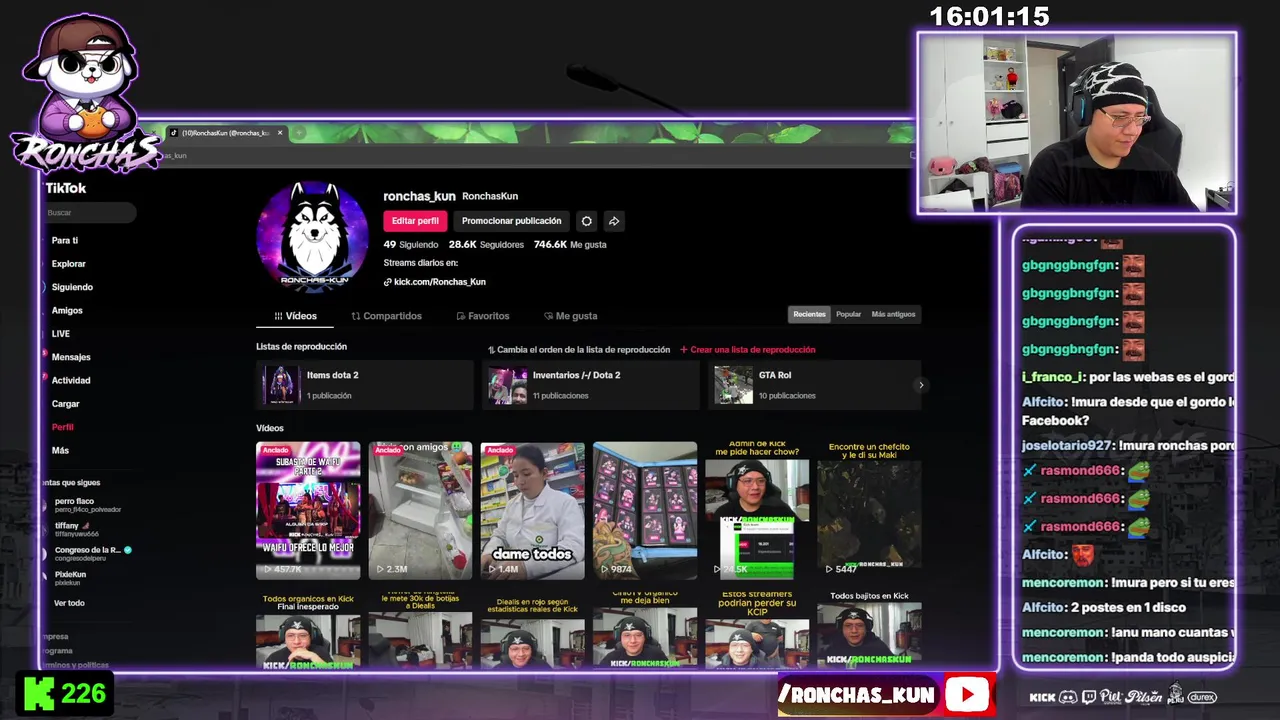Open followed account PixieKun
The height and width of the screenshot is (720, 1280).
pyautogui.click(x=72, y=578)
